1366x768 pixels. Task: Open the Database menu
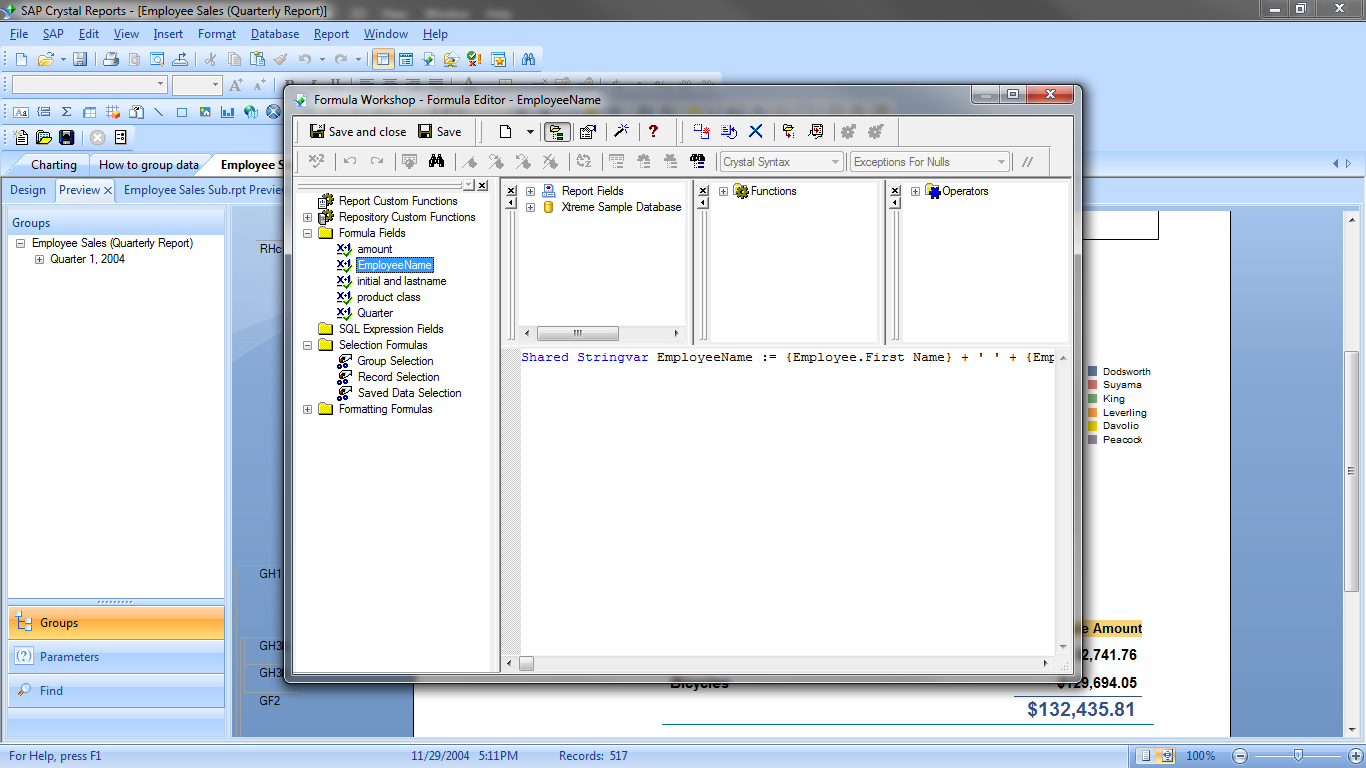(x=275, y=34)
